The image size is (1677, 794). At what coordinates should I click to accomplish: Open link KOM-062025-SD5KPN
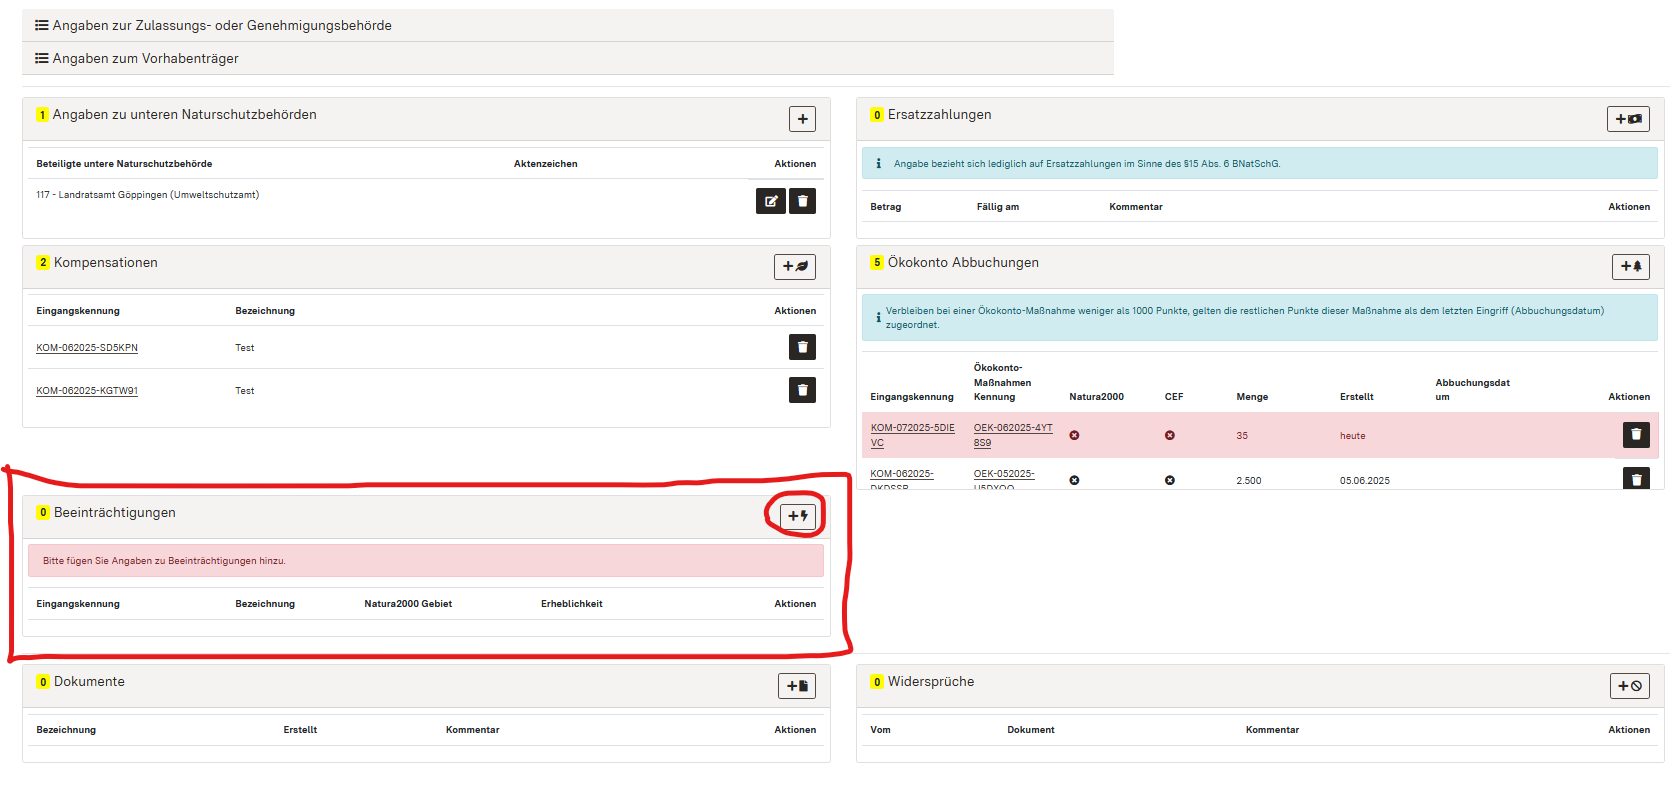(x=87, y=348)
